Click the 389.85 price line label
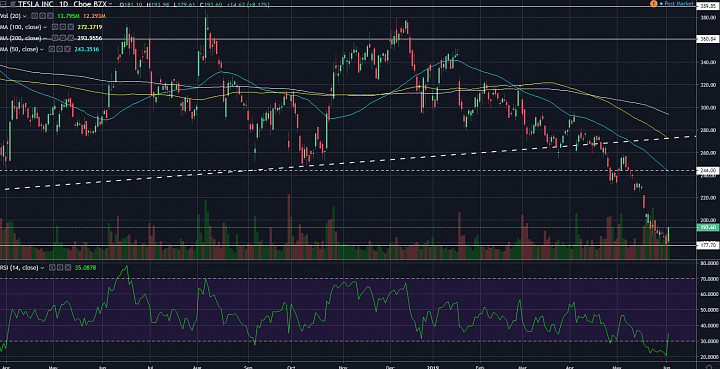This screenshot has width=720, height=369. (x=708, y=6)
